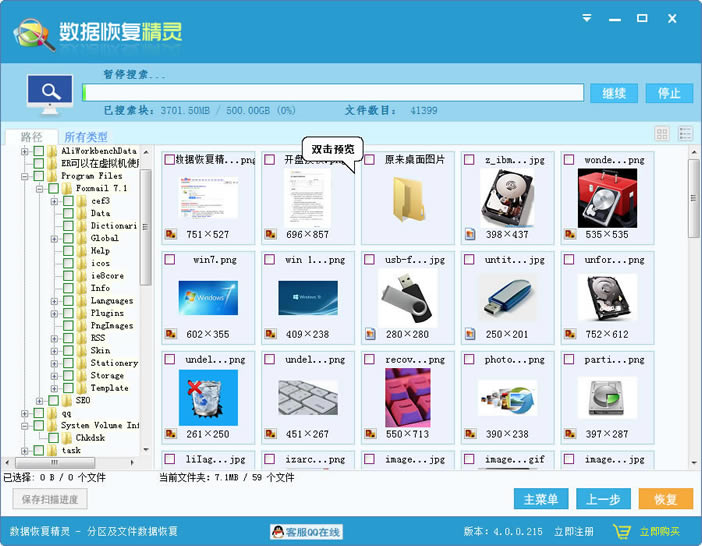Click the Foxmail 7.1 folder icon
This screenshot has height=546, width=702.
coord(67,188)
